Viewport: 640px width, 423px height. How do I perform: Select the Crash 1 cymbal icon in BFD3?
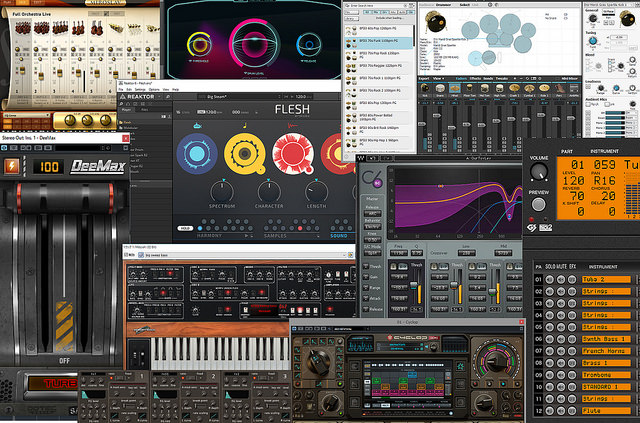tap(514, 87)
